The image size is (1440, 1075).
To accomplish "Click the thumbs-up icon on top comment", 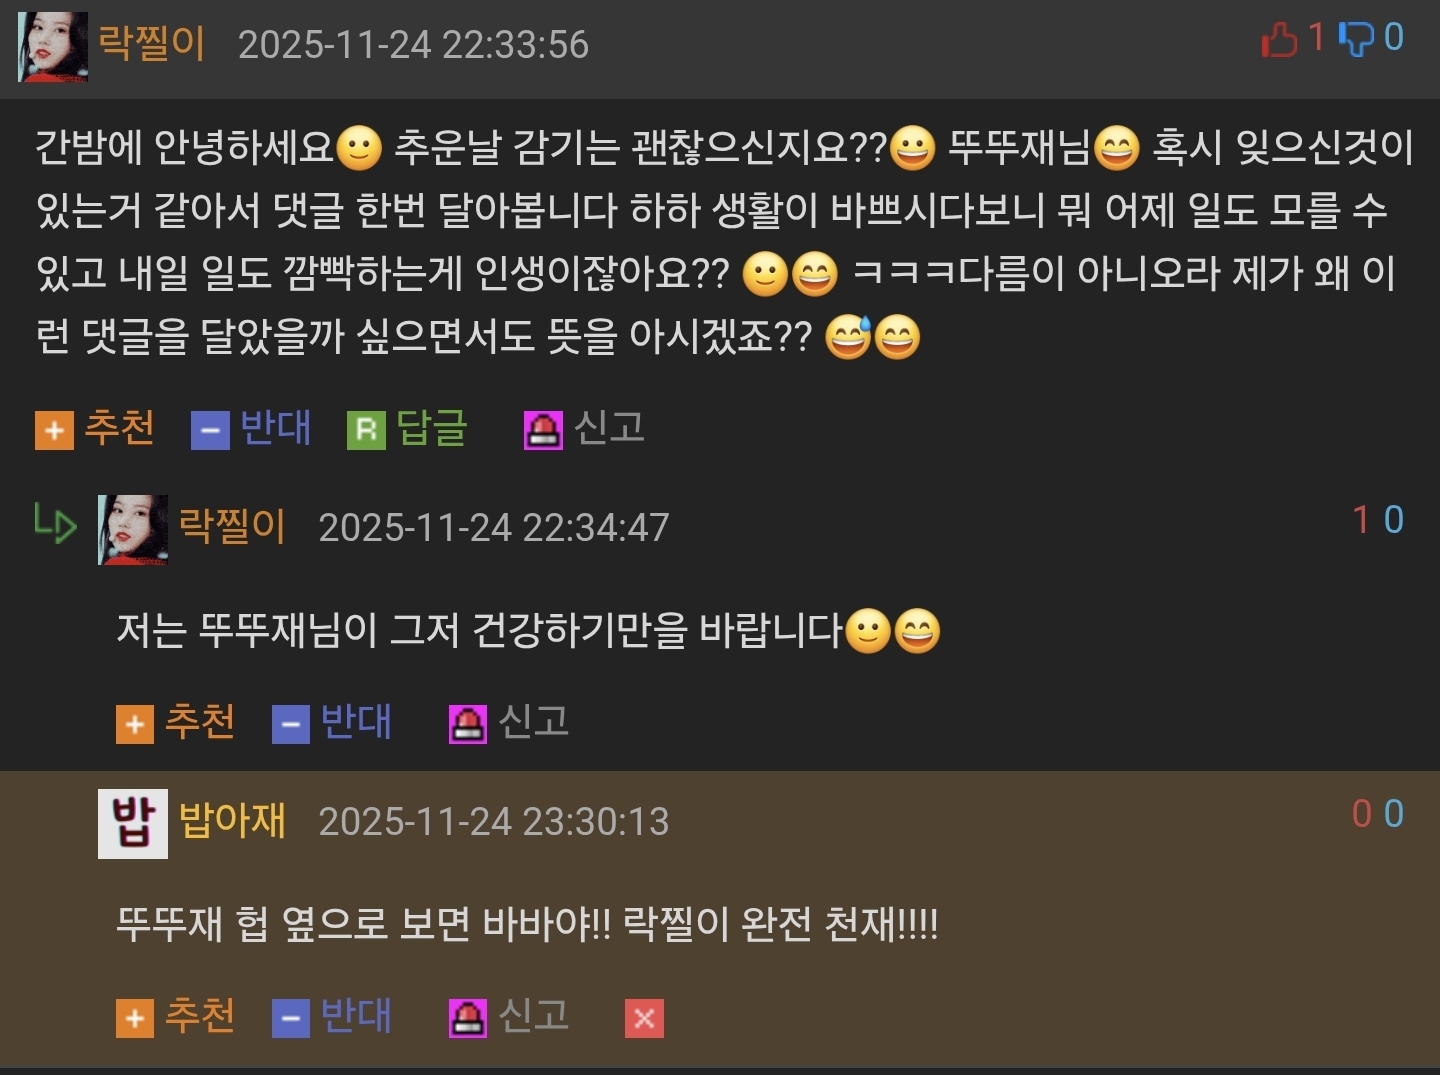I will tap(1279, 40).
